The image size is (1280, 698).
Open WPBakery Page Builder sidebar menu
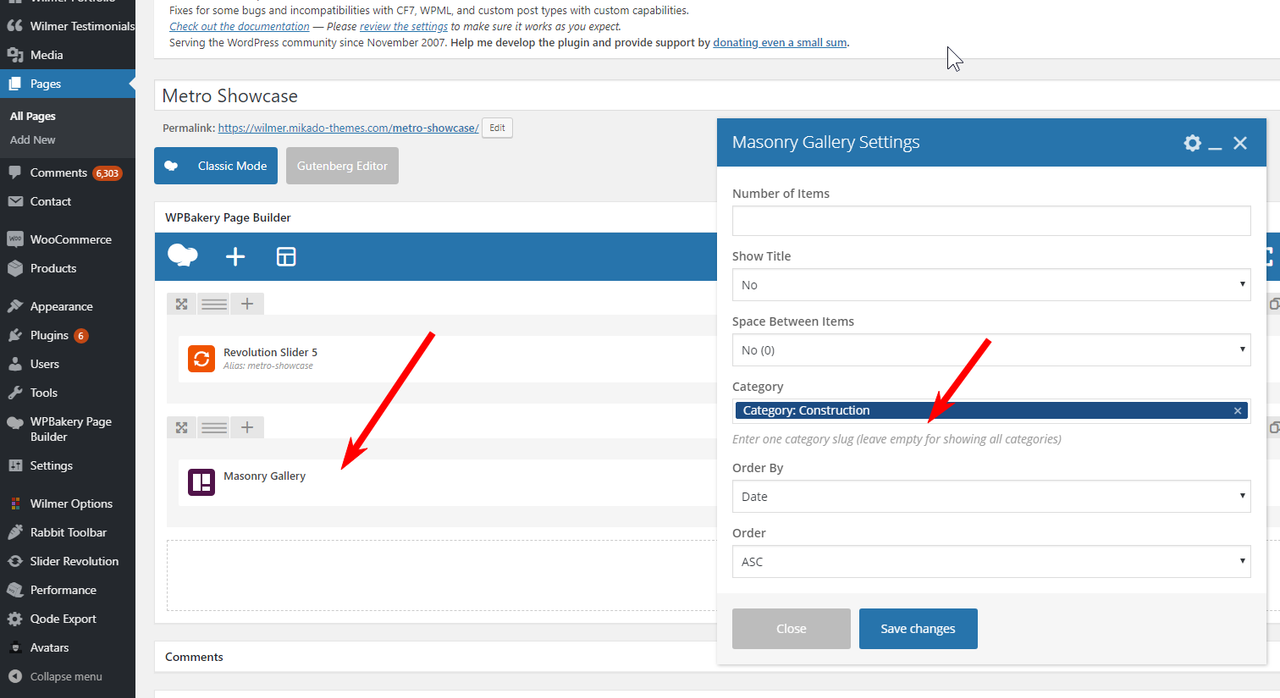[67, 429]
